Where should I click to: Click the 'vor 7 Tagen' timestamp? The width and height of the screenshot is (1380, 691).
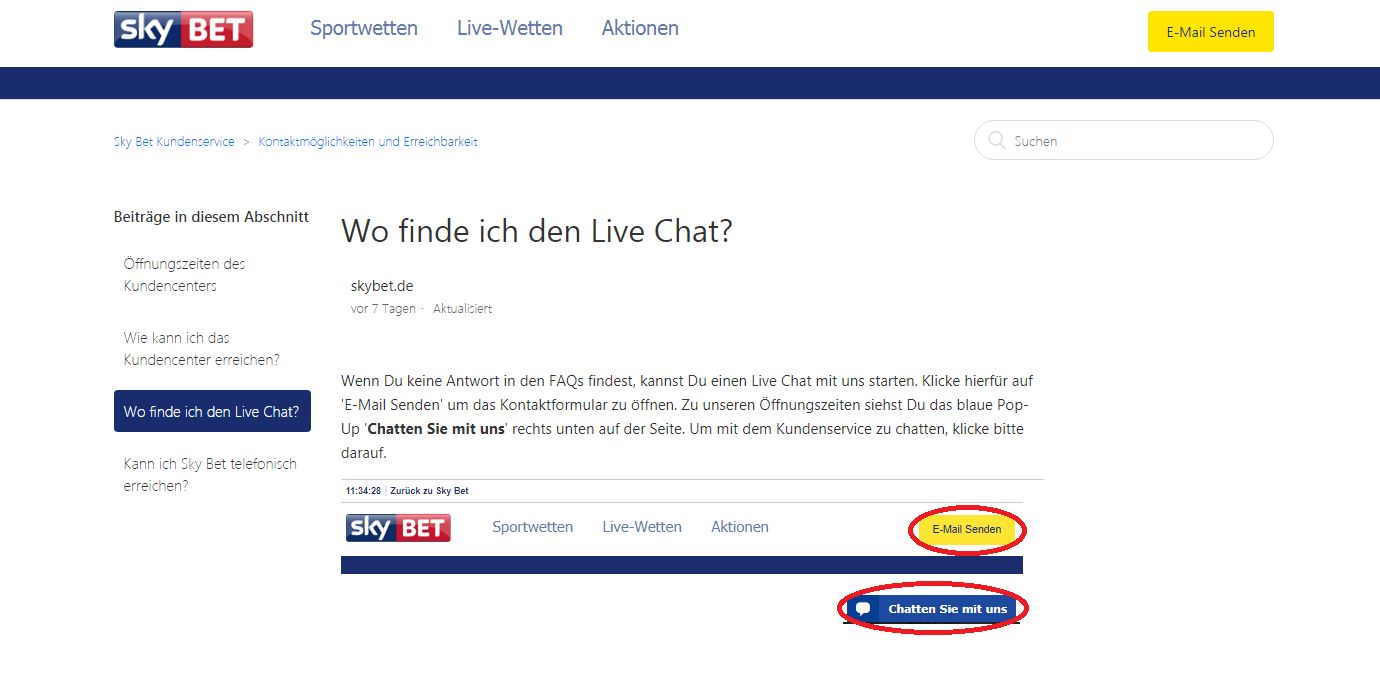pos(383,309)
